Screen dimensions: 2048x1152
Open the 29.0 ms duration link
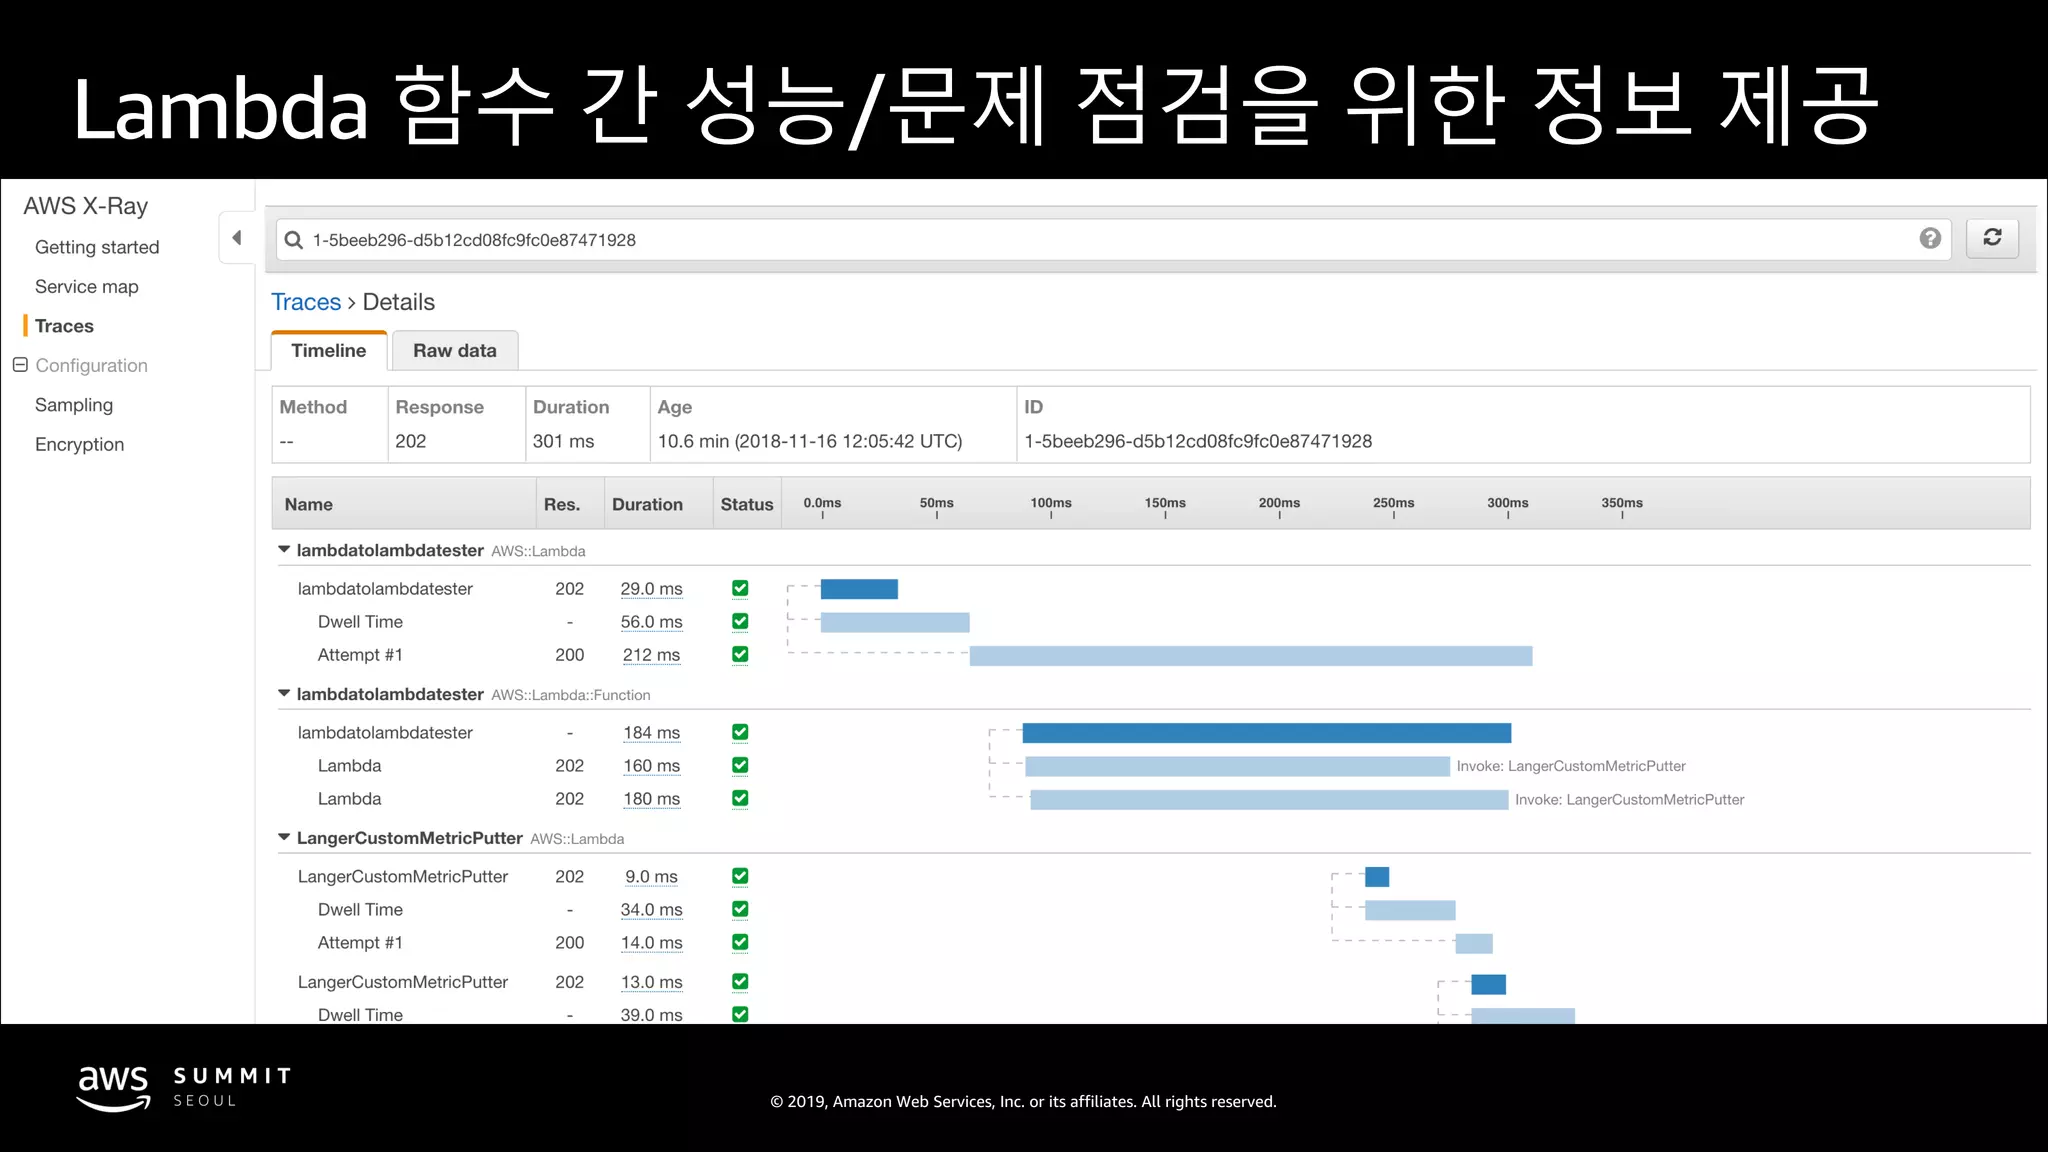pyautogui.click(x=651, y=589)
